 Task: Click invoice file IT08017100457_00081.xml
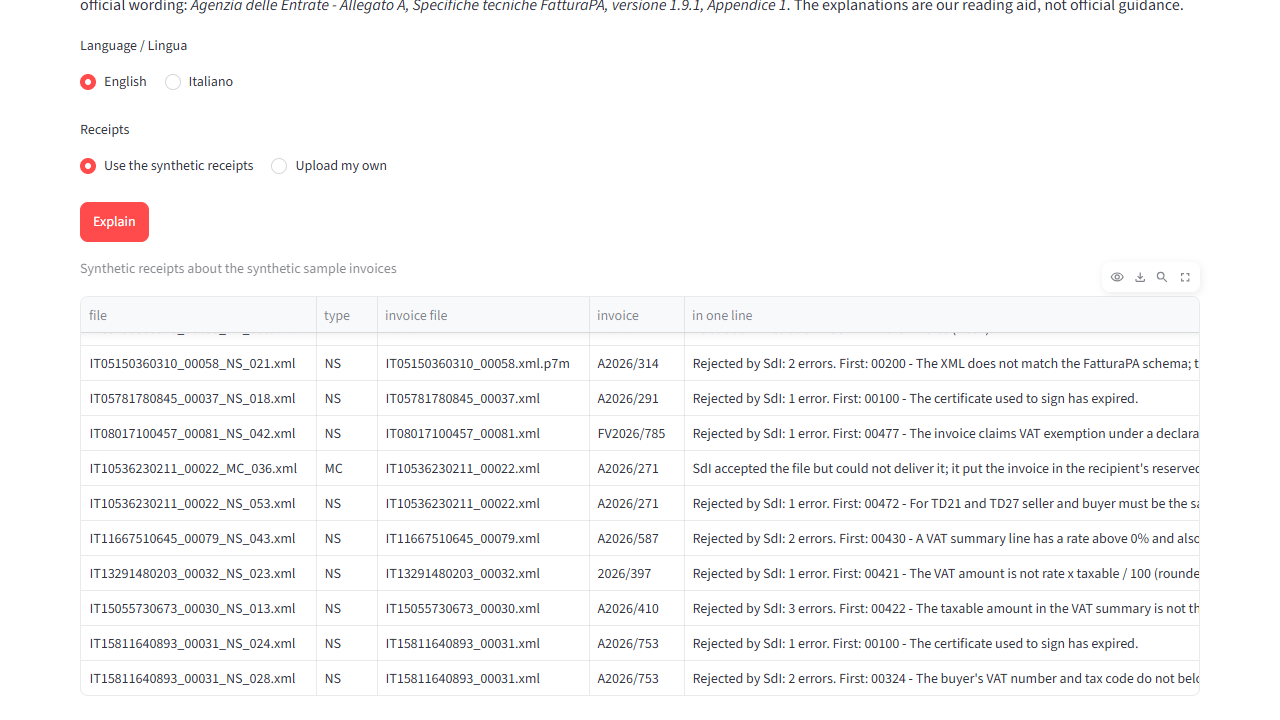pos(483,434)
